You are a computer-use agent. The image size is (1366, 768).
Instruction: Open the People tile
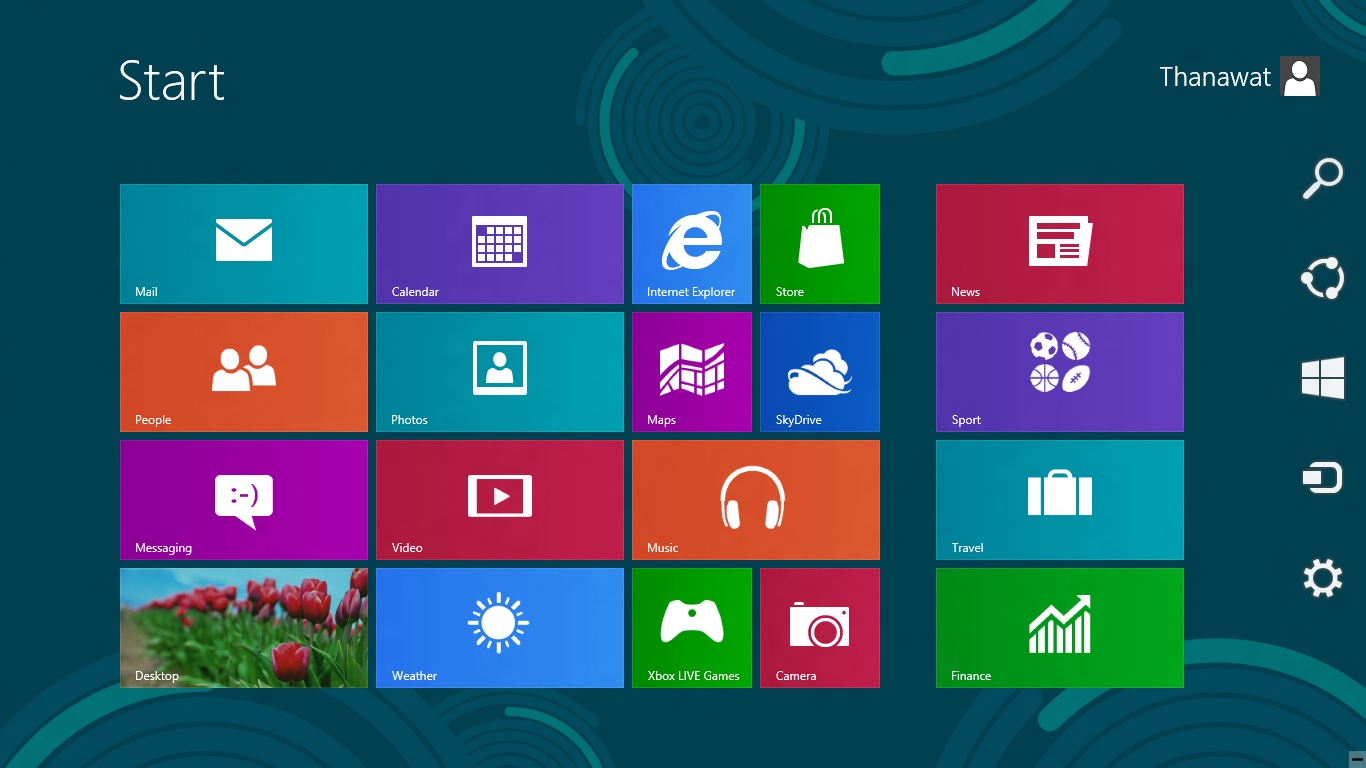244,372
